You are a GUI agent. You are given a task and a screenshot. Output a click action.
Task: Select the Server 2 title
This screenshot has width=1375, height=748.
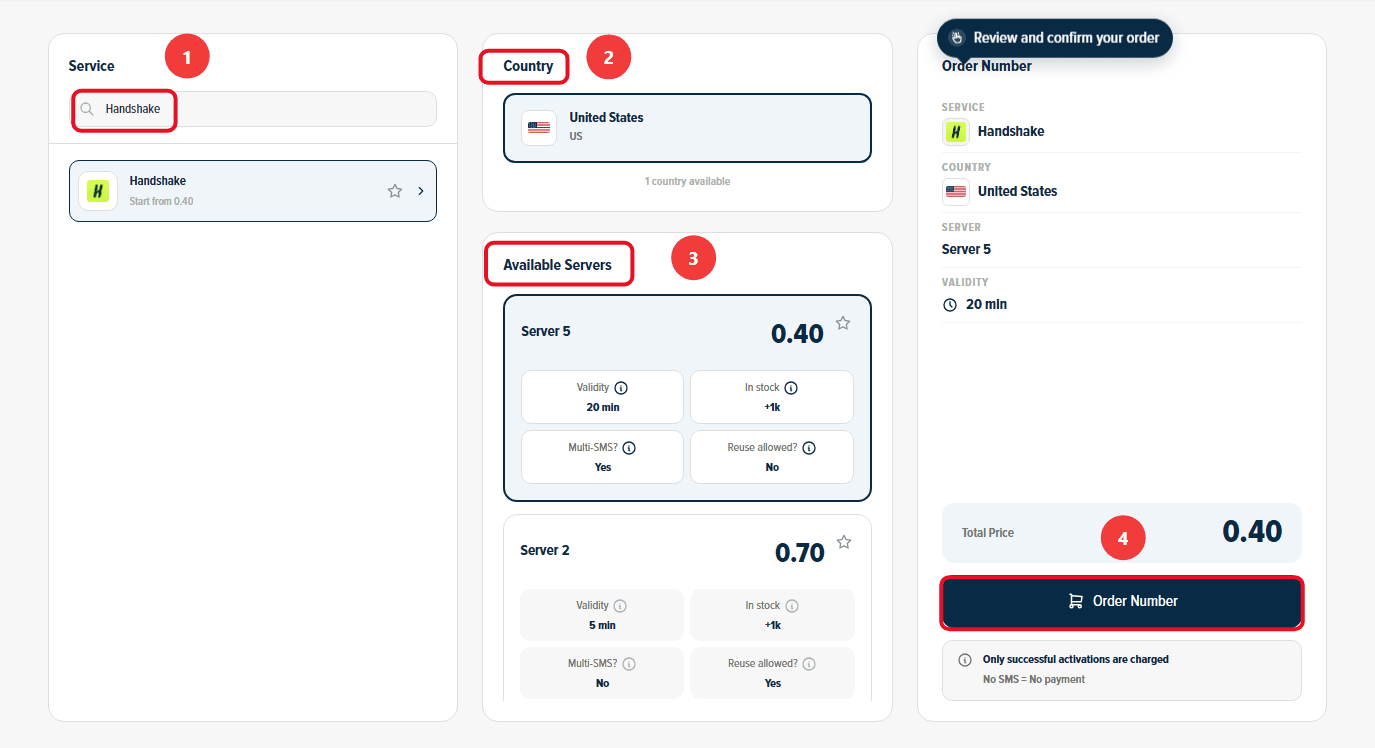click(545, 550)
